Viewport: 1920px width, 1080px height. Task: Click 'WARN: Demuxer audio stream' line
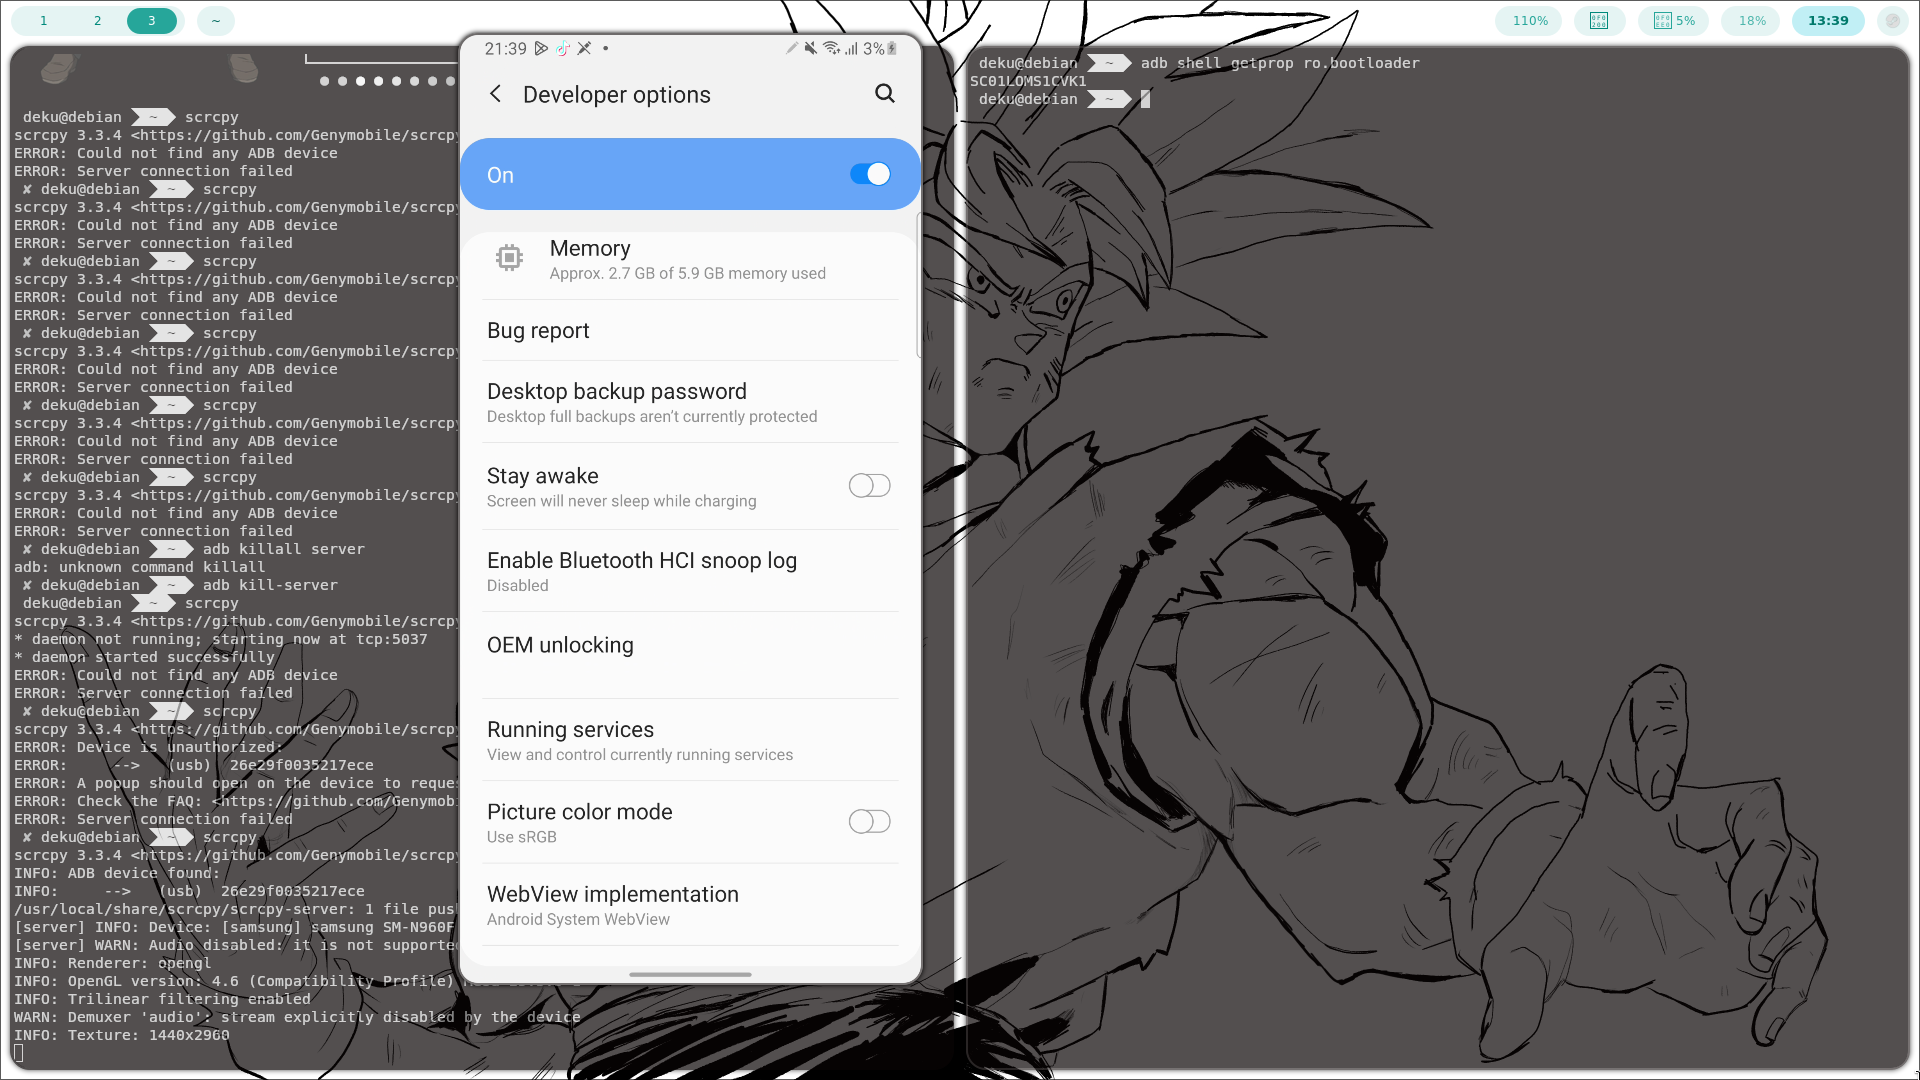297,1017
